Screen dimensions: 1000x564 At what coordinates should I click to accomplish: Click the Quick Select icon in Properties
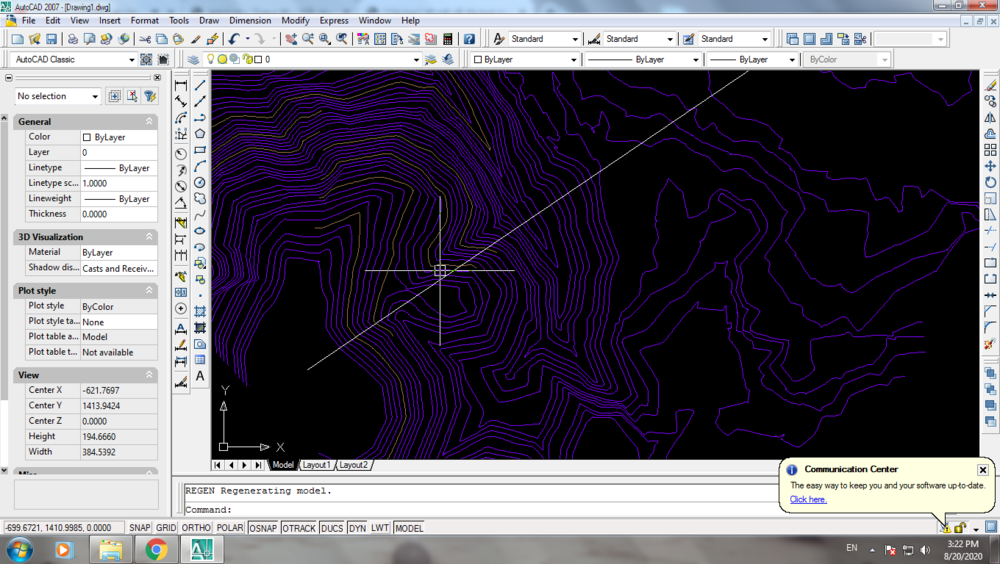pos(149,97)
